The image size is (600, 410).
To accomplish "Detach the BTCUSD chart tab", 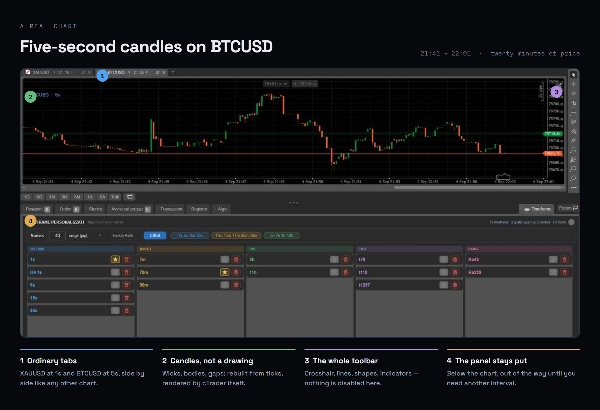I will [x=157, y=72].
